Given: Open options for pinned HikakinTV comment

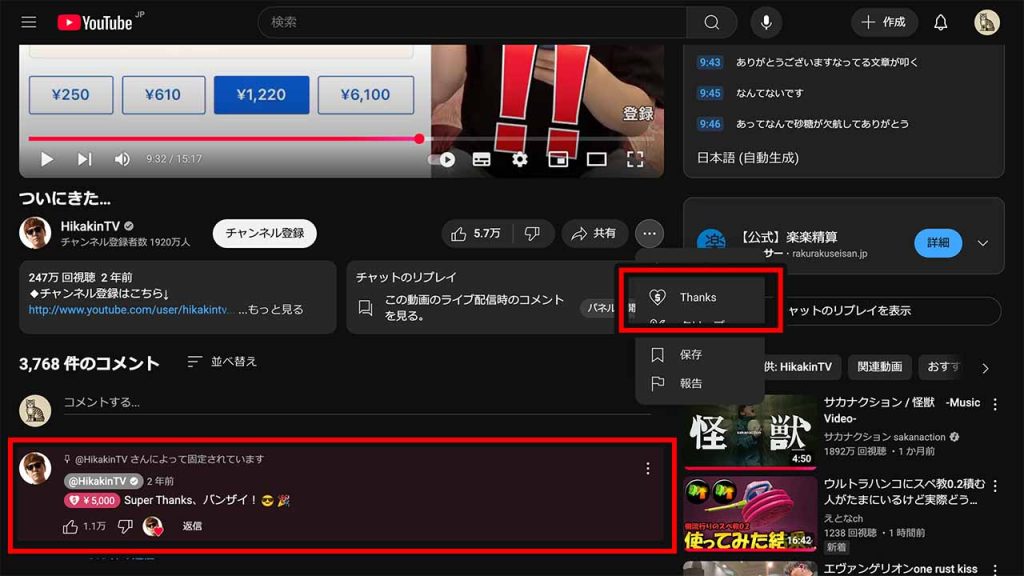Looking at the screenshot, I should [647, 468].
